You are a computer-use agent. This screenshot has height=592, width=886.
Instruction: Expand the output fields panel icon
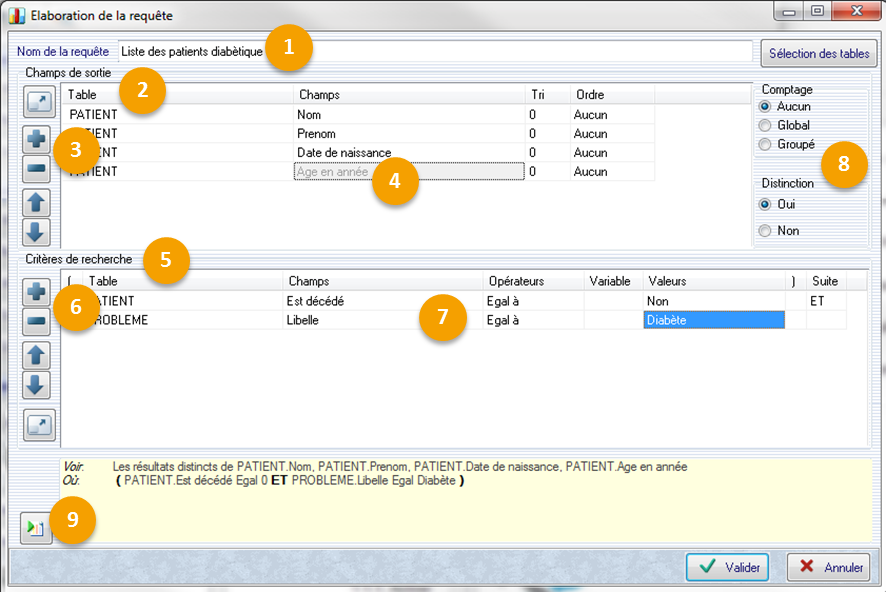[x=37, y=101]
